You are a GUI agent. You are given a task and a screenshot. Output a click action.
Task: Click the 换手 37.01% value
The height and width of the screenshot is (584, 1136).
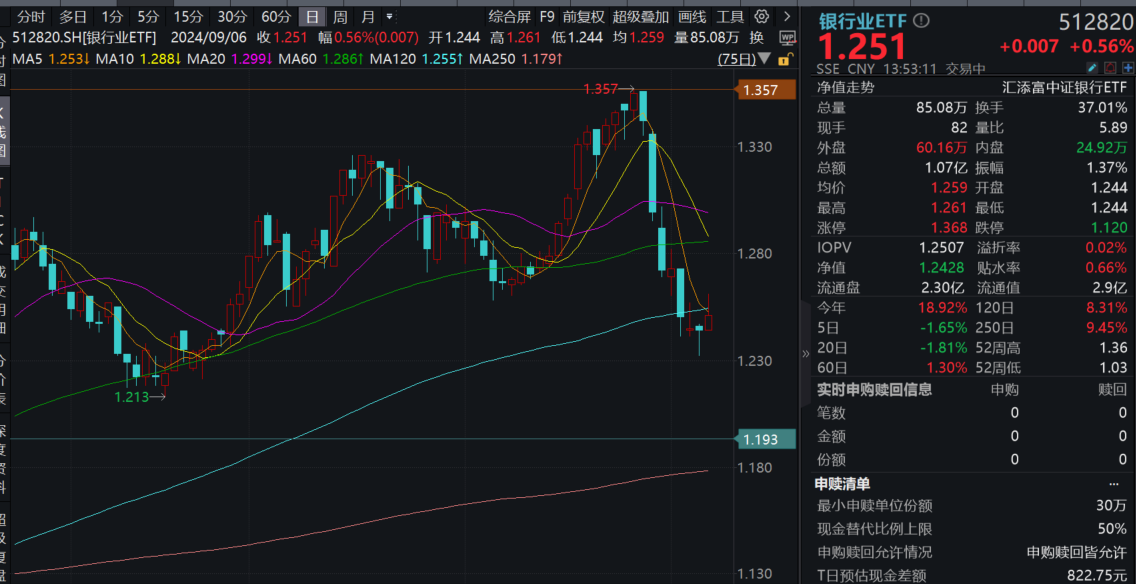[1103, 108]
